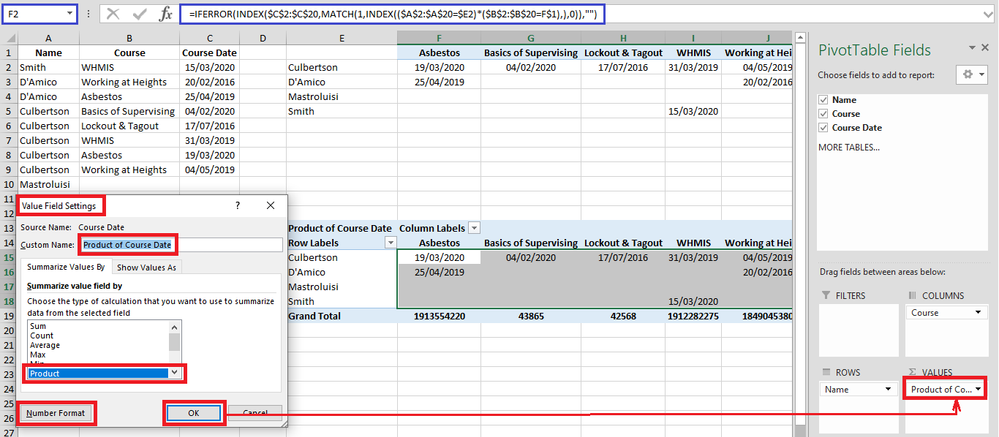Screen dimensions: 999x437
Task: Select row 19 header
Action: coord(9,316)
